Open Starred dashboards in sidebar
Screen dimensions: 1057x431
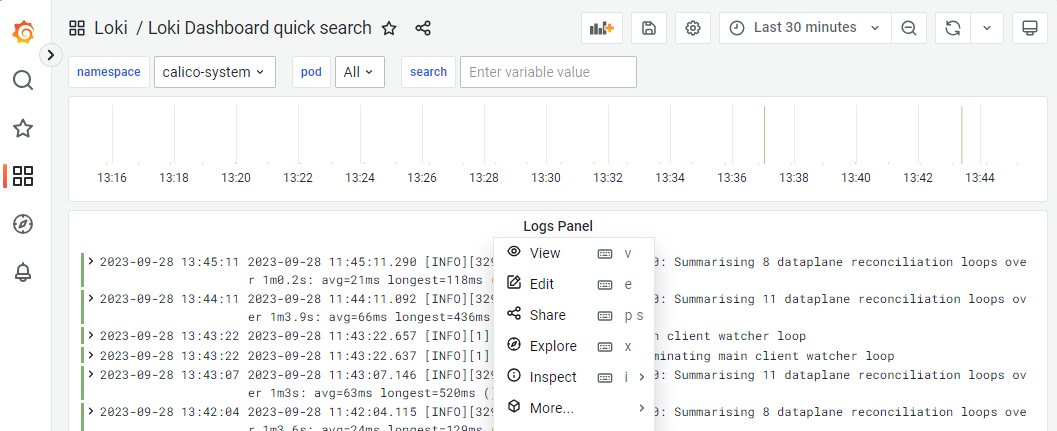pos(23,128)
